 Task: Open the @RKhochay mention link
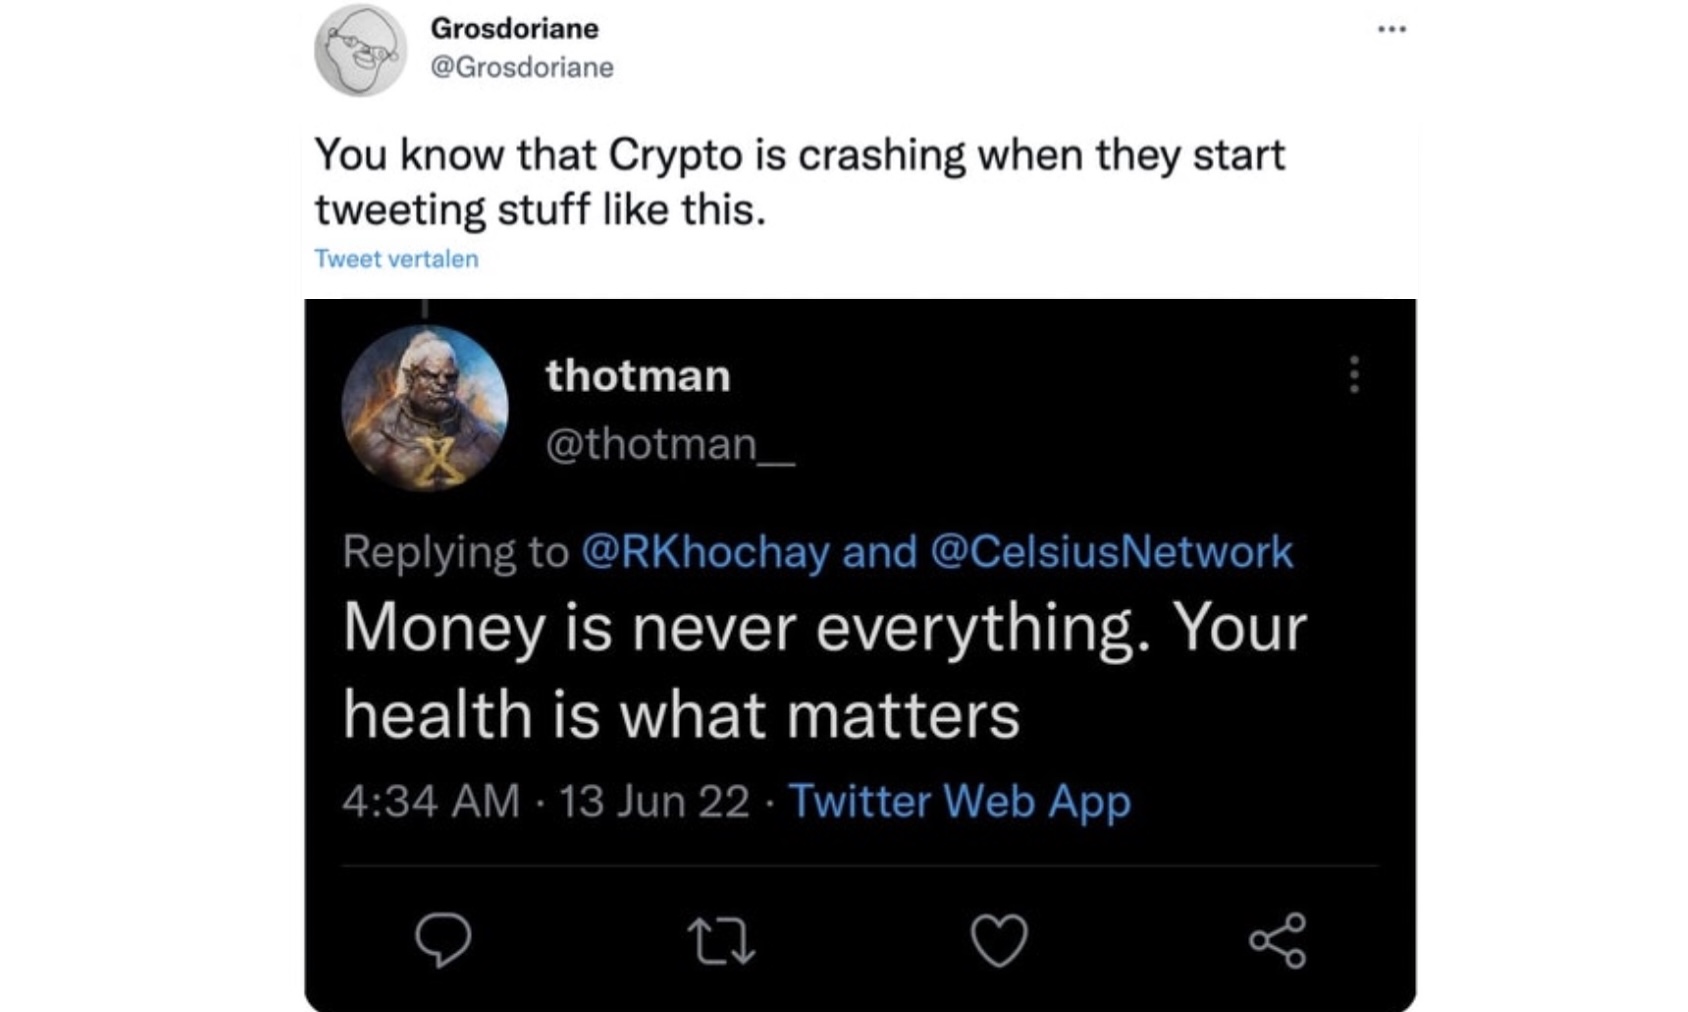click(x=705, y=552)
